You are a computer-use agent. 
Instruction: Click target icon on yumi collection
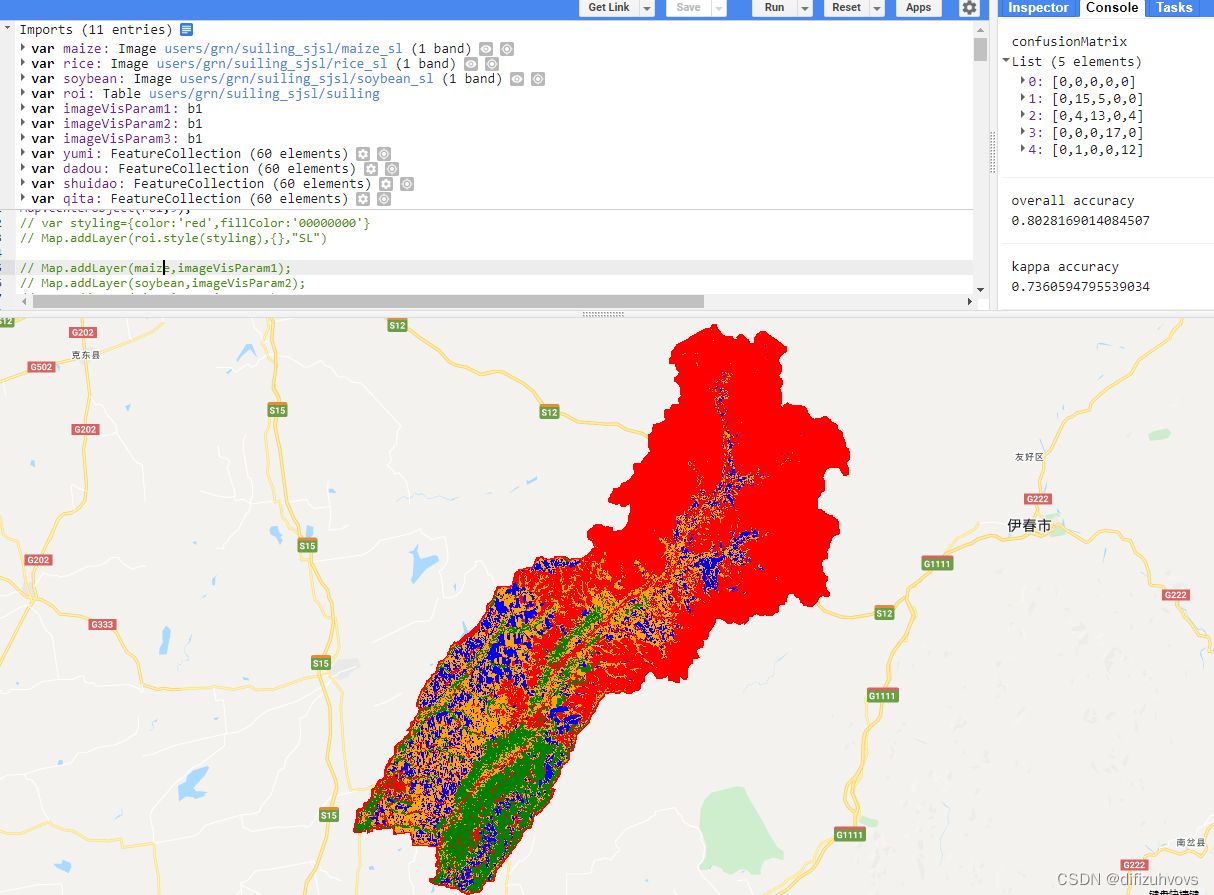(384, 154)
